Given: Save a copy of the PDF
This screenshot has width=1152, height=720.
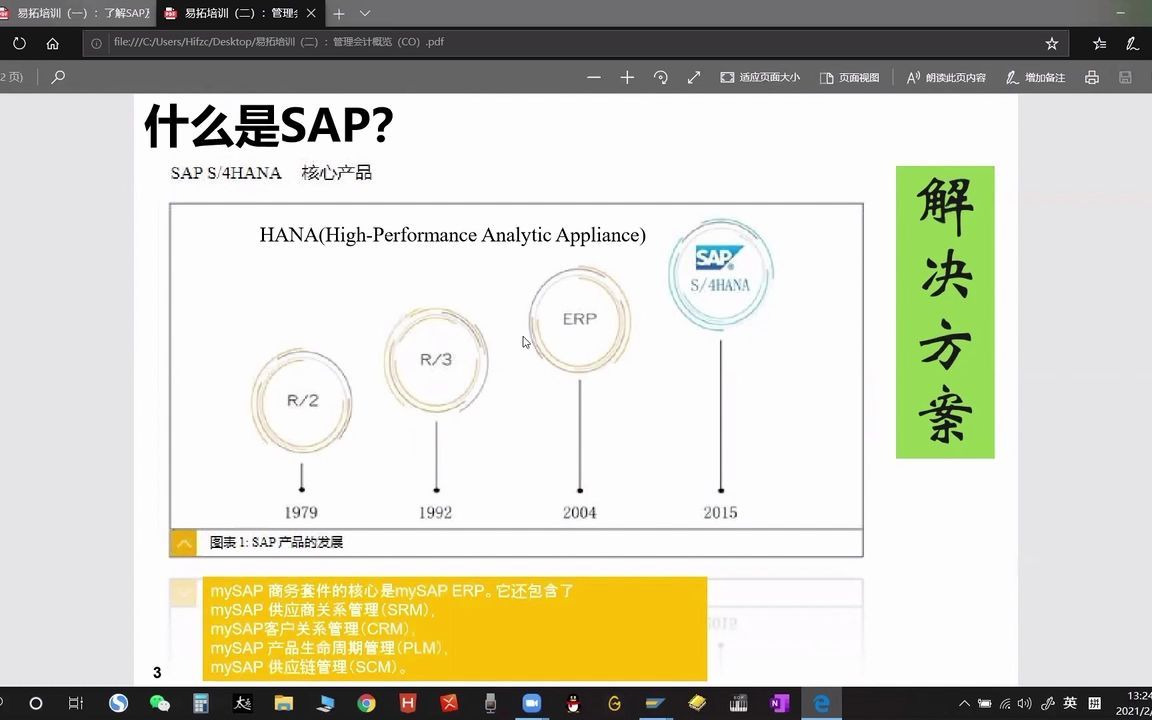Looking at the screenshot, I should tap(1125, 77).
